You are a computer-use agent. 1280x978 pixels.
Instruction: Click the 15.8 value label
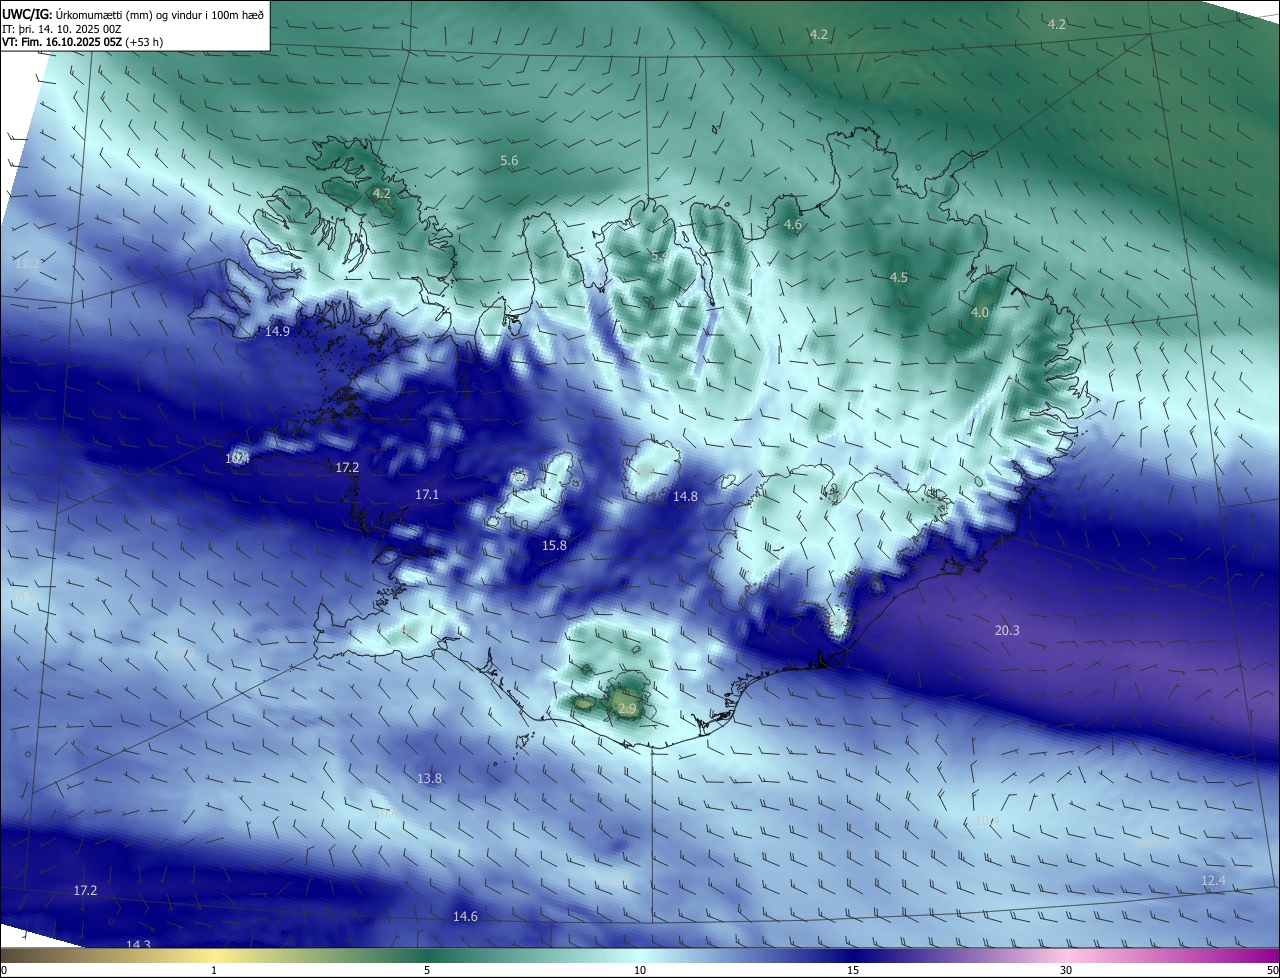point(554,545)
